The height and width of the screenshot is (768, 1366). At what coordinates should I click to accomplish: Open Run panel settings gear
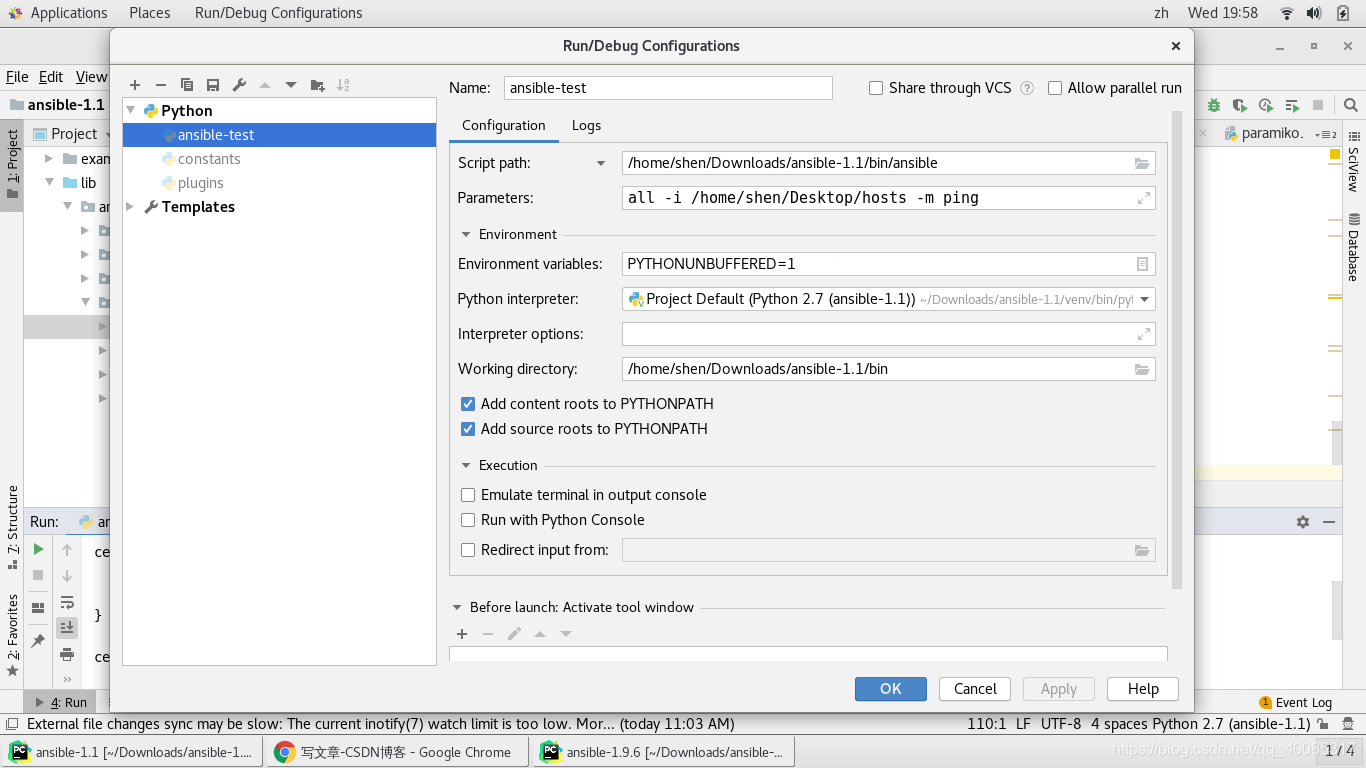[1303, 522]
